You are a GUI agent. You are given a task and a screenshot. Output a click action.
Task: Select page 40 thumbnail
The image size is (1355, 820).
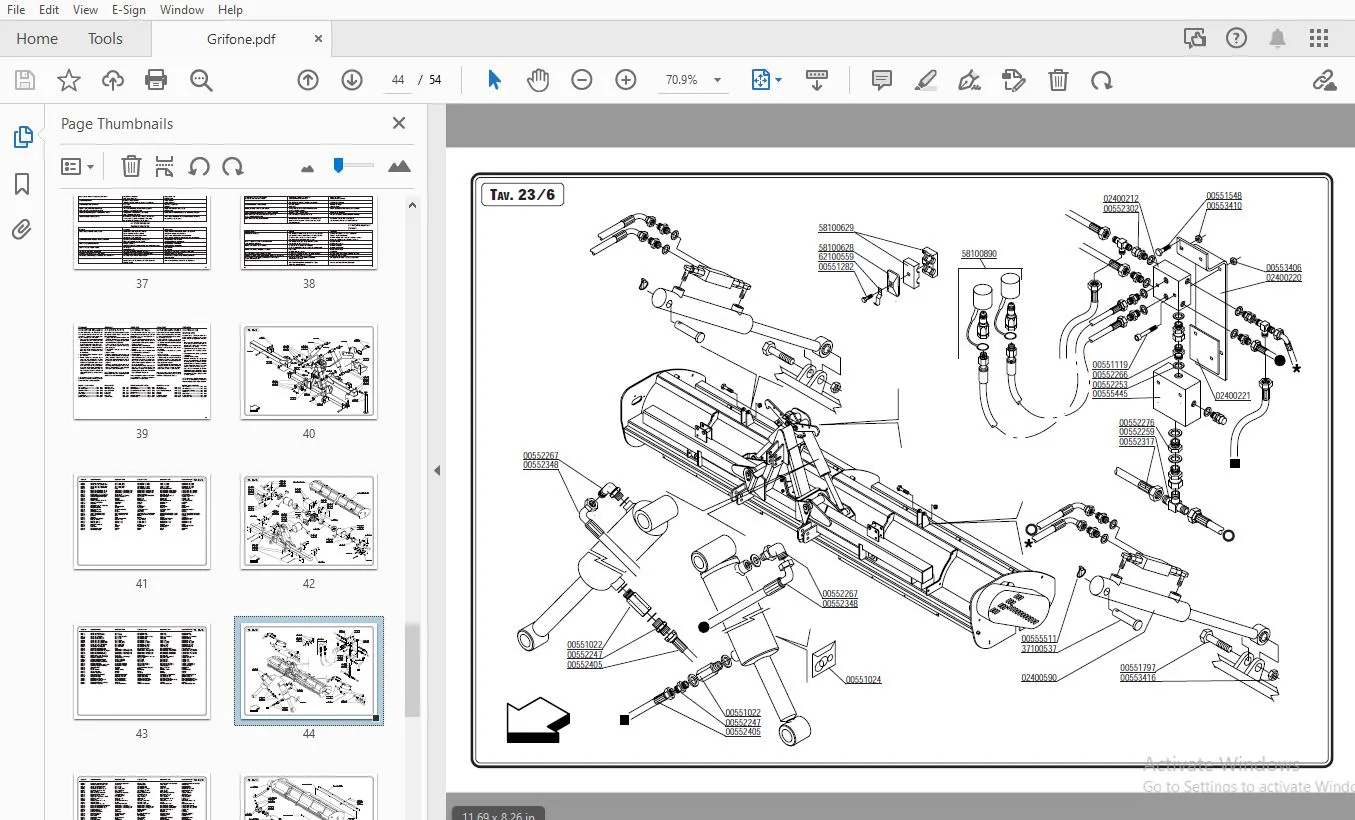pos(309,371)
